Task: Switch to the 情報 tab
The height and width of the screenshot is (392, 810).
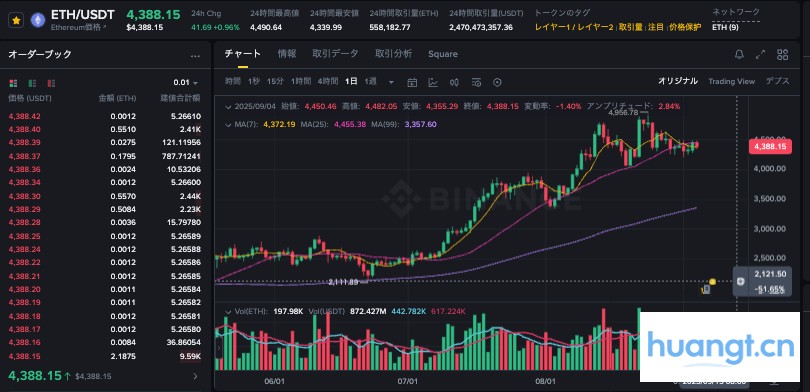Action: tap(287, 54)
